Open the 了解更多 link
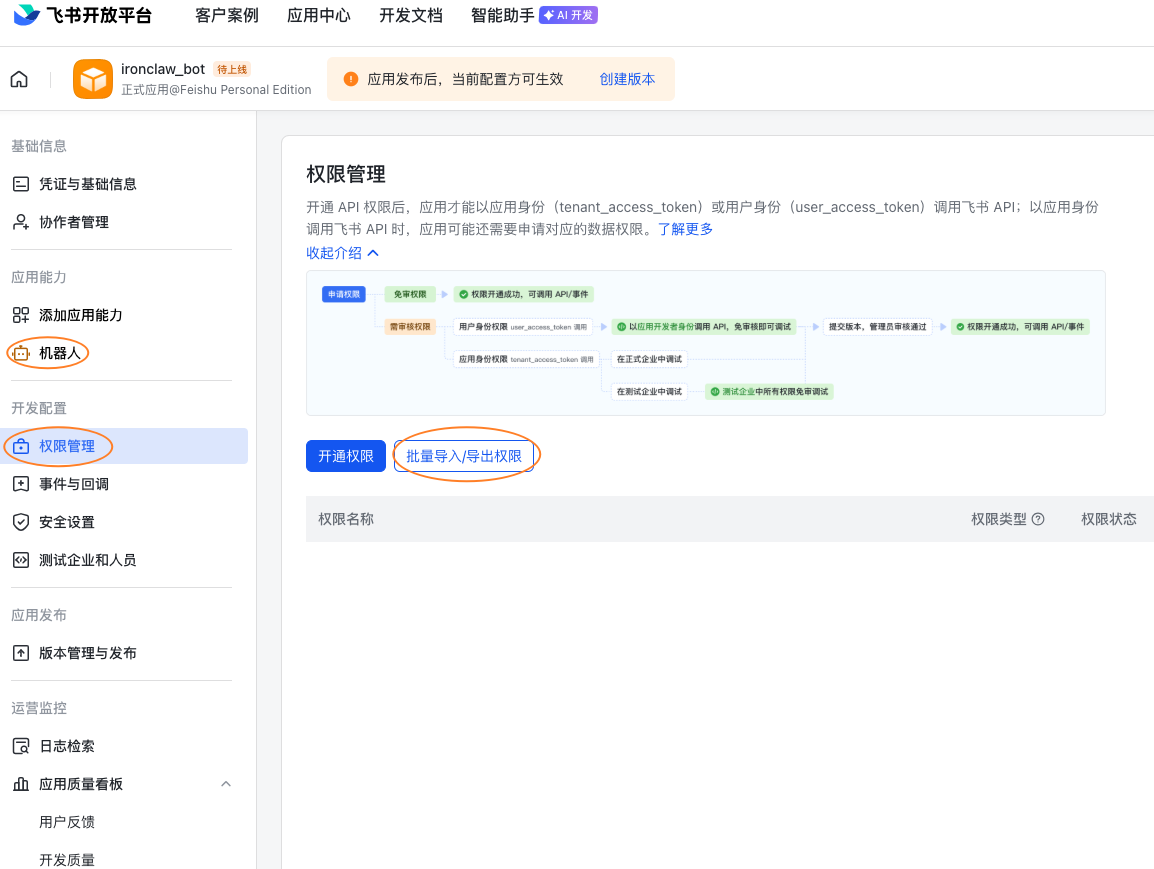This screenshot has height=869, width=1154. coord(685,229)
